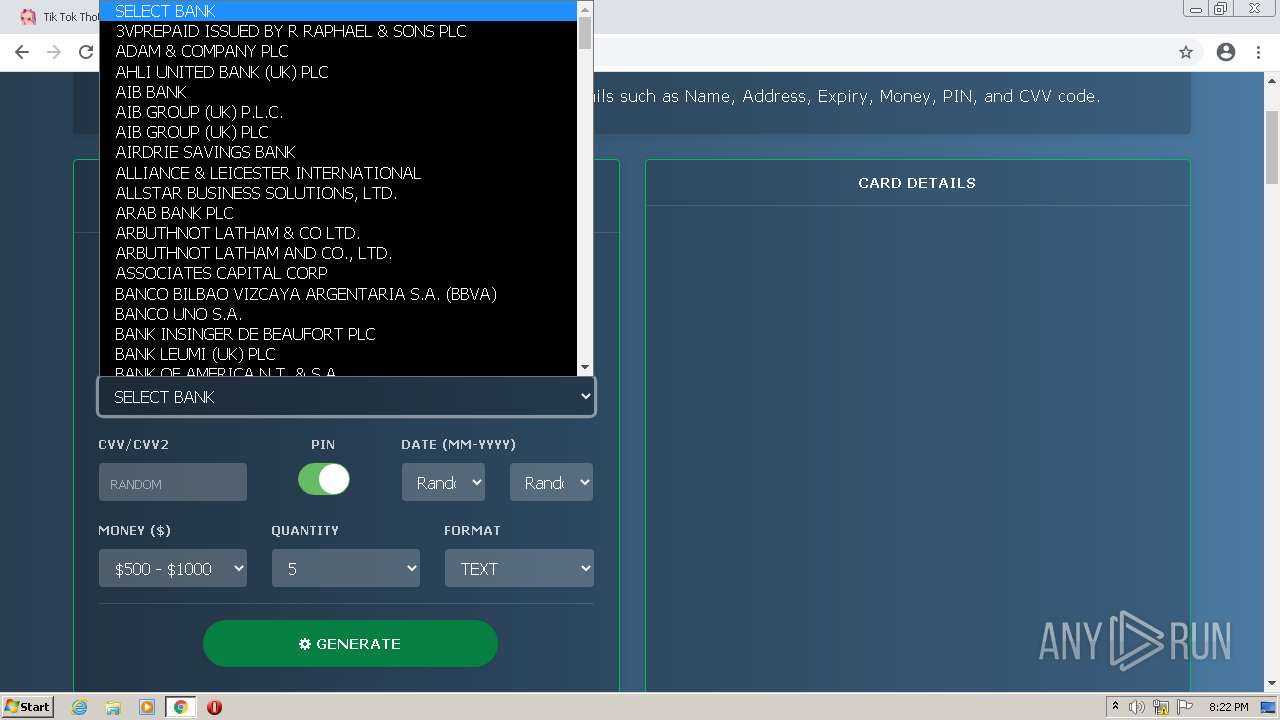Reload the page
The image size is (1280, 720).
[x=86, y=52]
